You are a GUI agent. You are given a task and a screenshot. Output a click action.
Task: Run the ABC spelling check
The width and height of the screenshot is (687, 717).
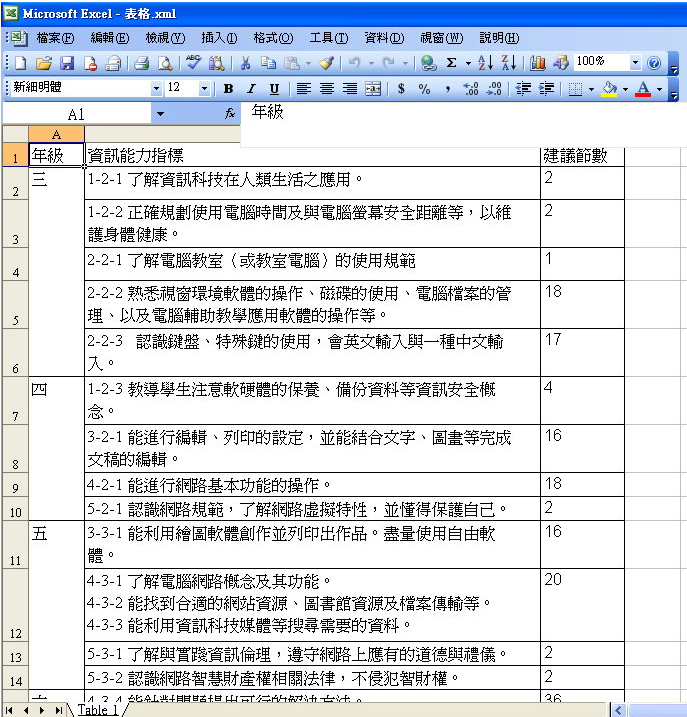click(x=193, y=63)
